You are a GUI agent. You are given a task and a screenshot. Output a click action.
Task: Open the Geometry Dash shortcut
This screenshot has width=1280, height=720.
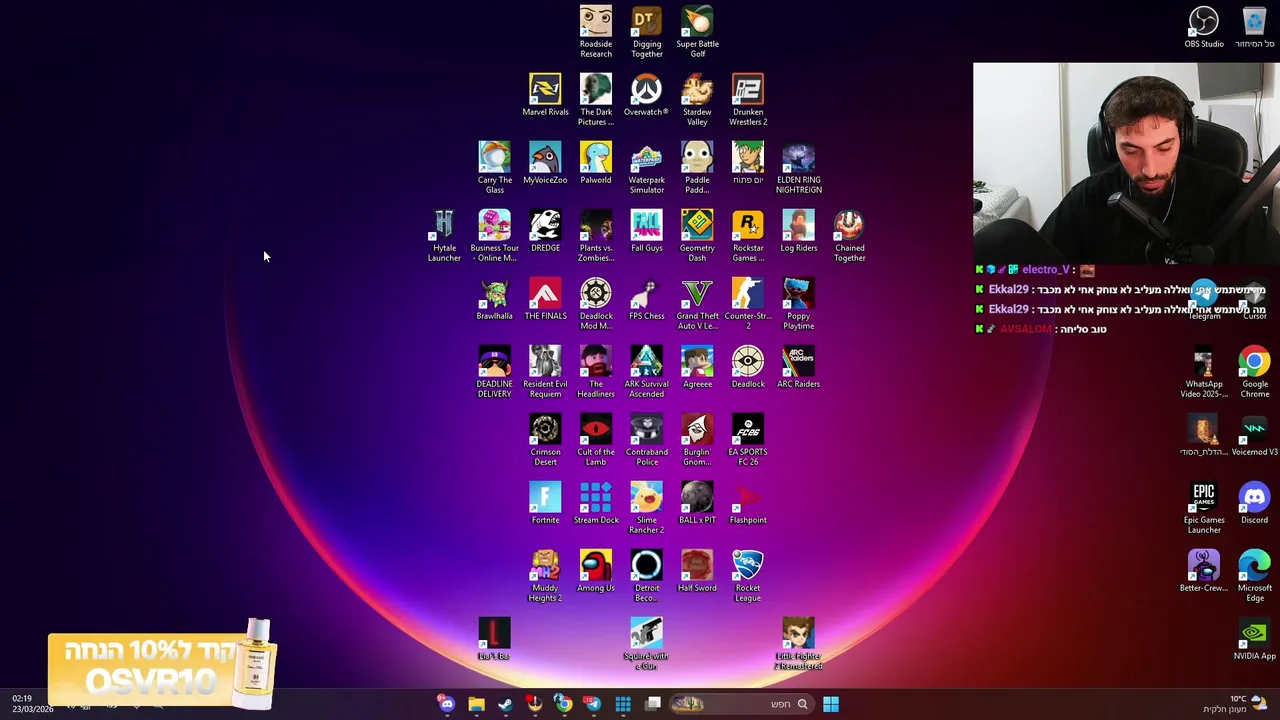[x=697, y=237]
